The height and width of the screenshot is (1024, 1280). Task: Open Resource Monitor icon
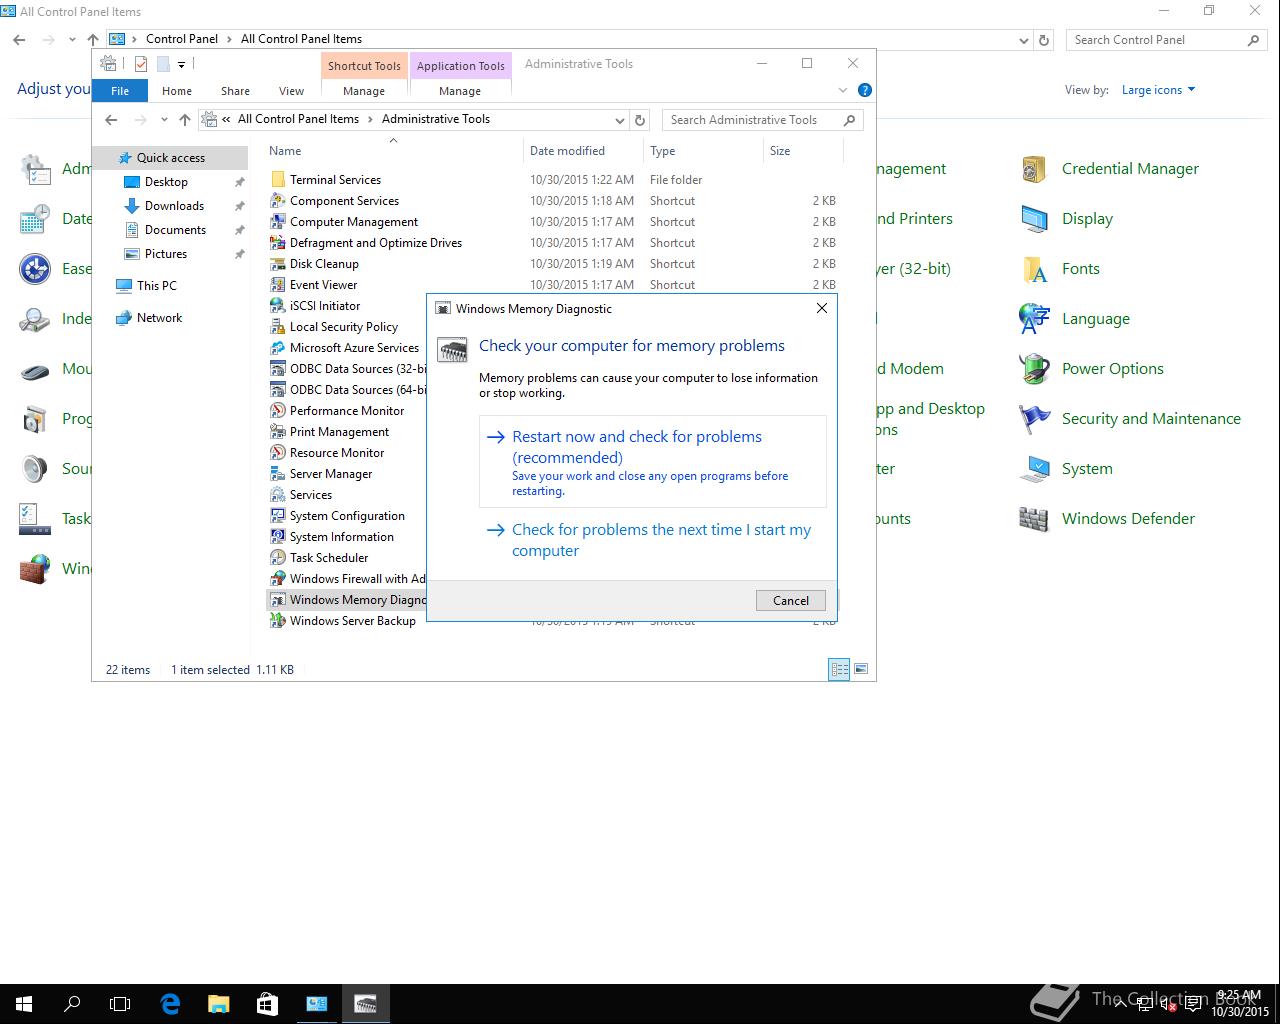point(278,453)
